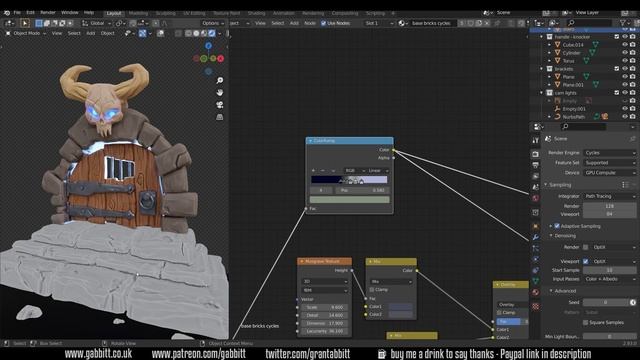The width and height of the screenshot is (640, 360).
Task: Hide Torus with its eye icon
Action: (x=624, y=60)
